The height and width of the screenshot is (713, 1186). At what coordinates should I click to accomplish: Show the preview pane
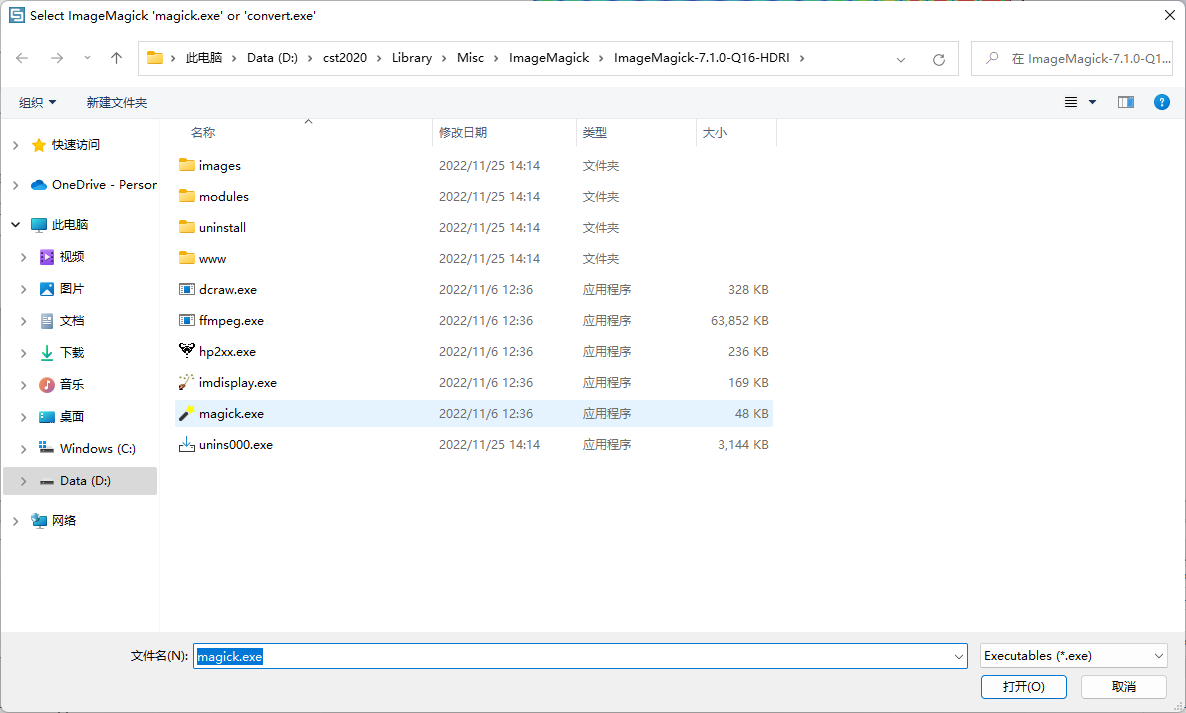pos(1126,101)
